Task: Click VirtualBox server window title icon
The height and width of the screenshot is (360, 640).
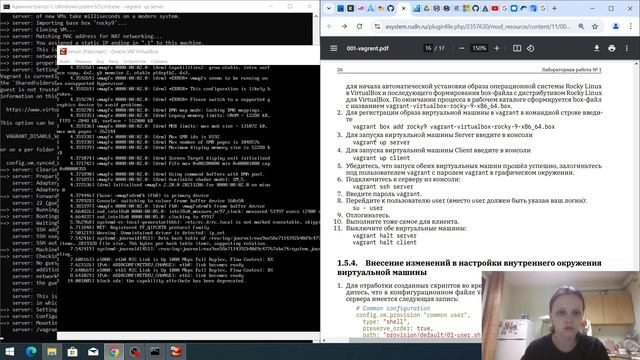Action: 63,51
